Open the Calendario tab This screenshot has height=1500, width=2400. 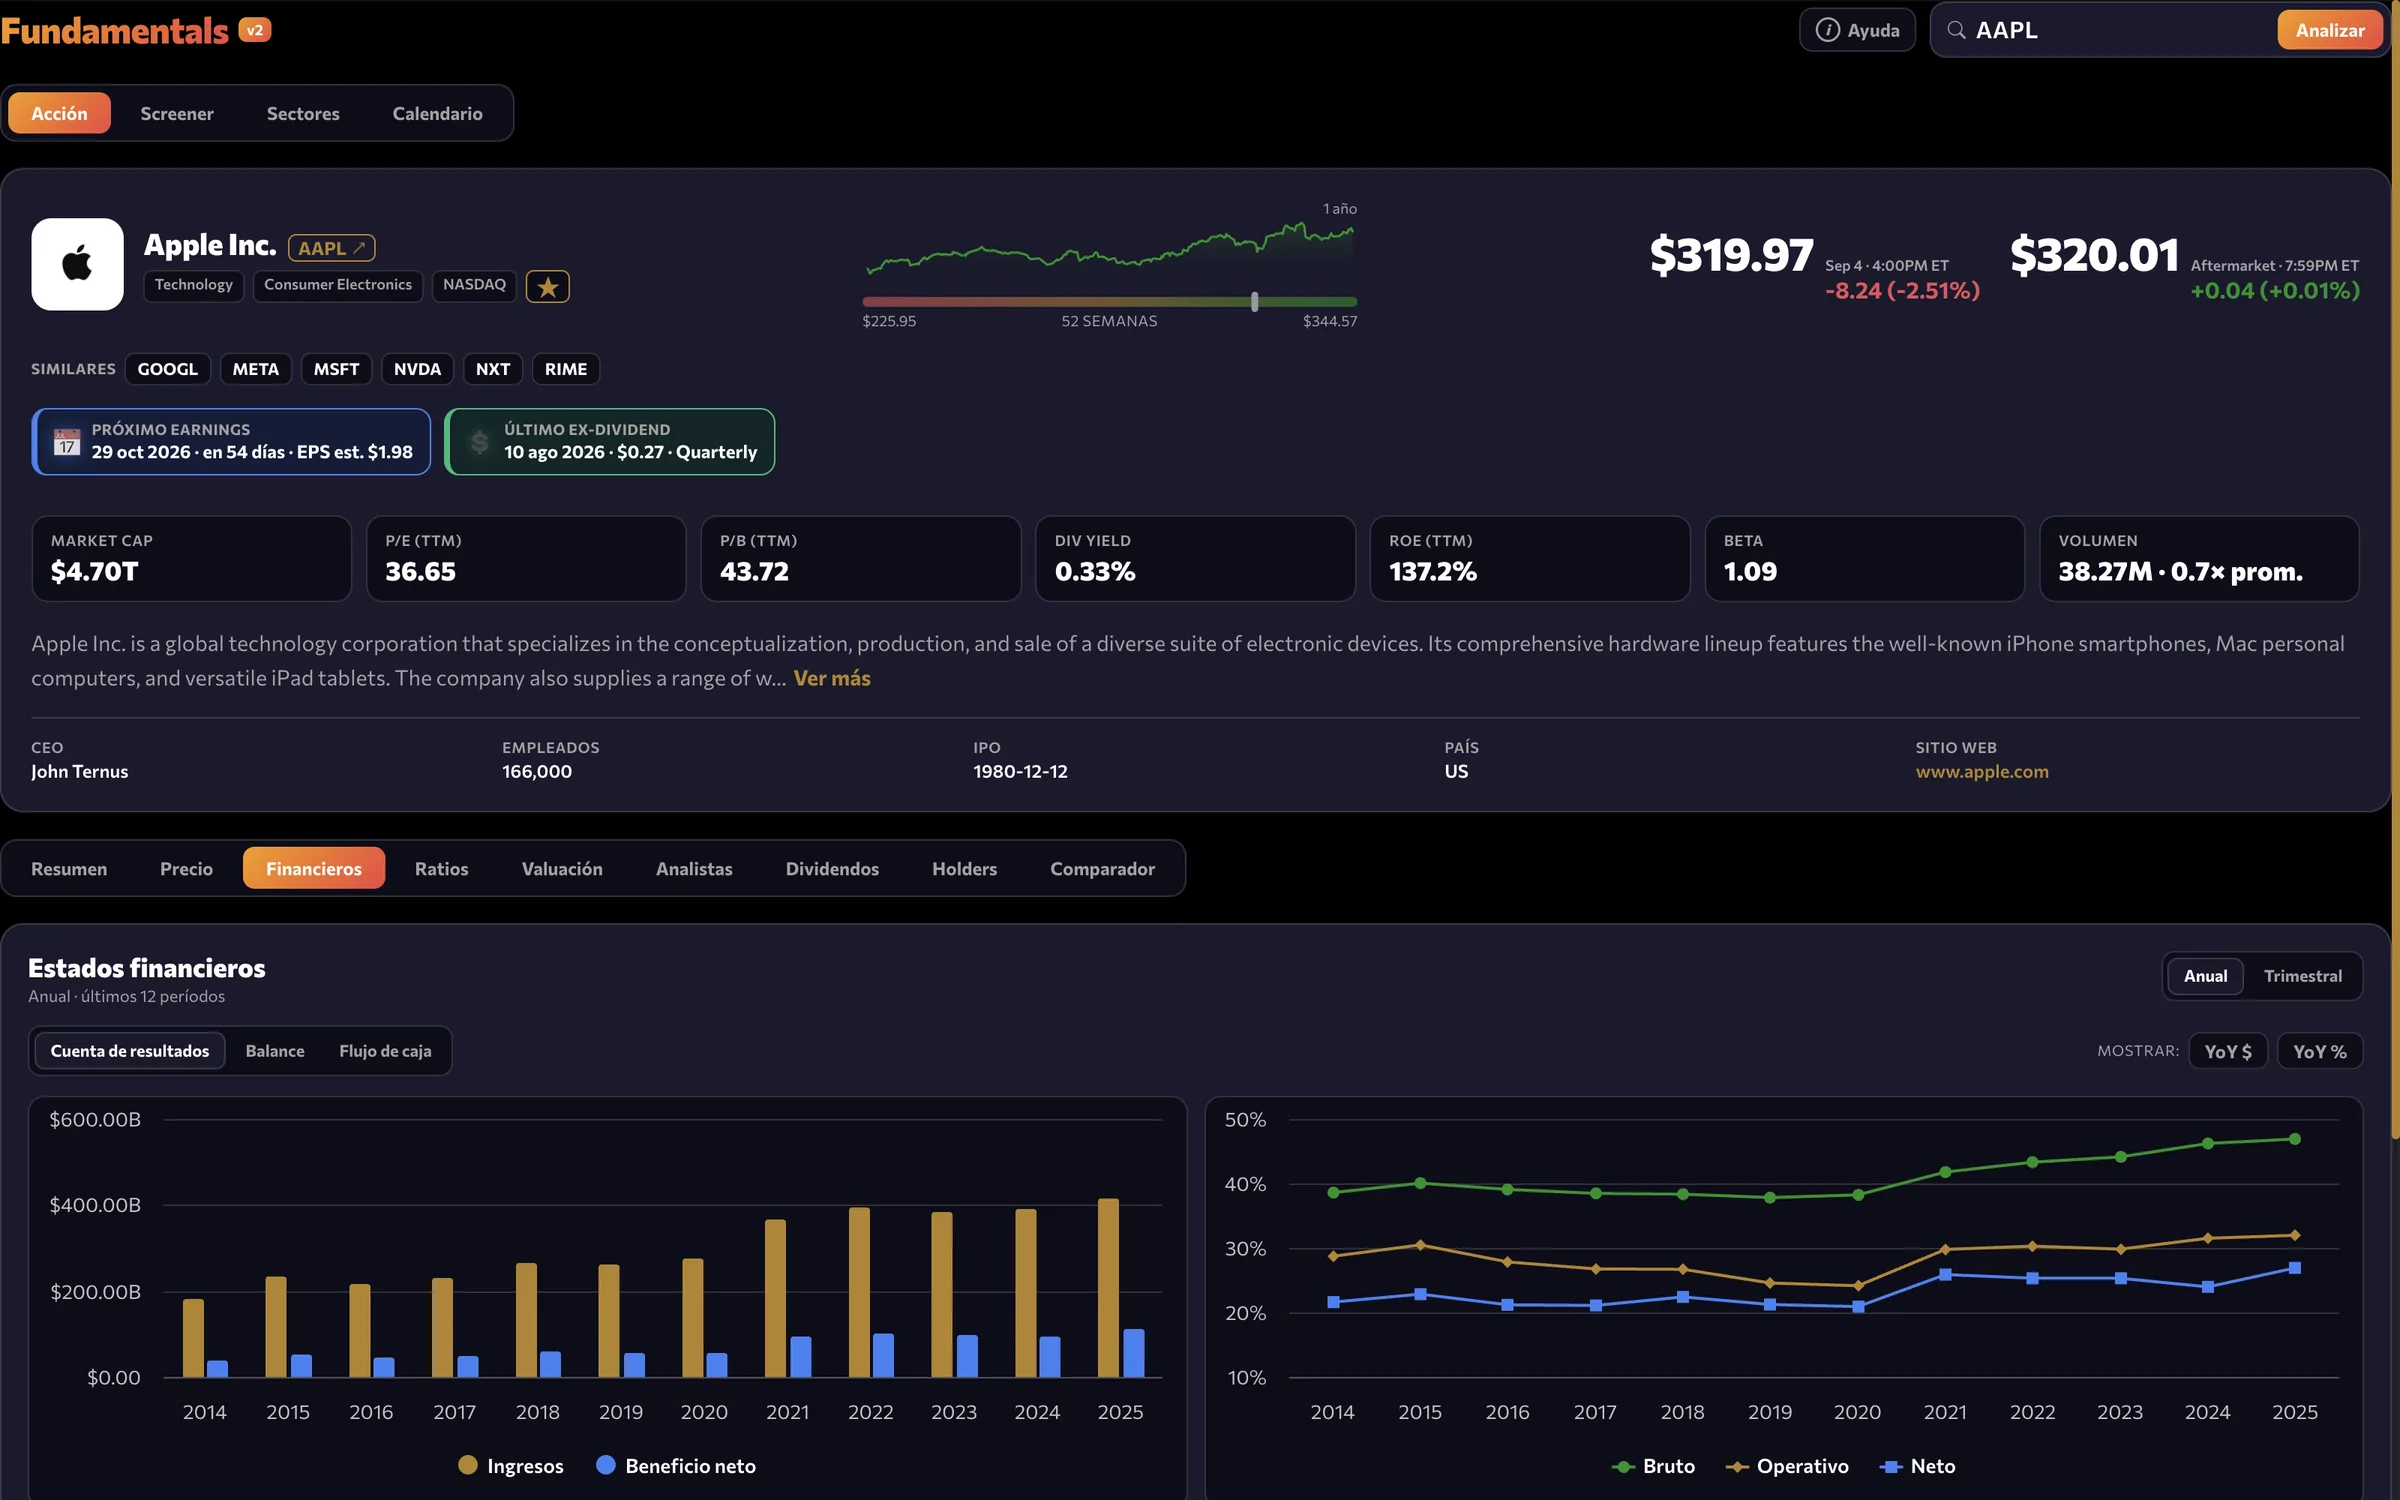tap(437, 113)
